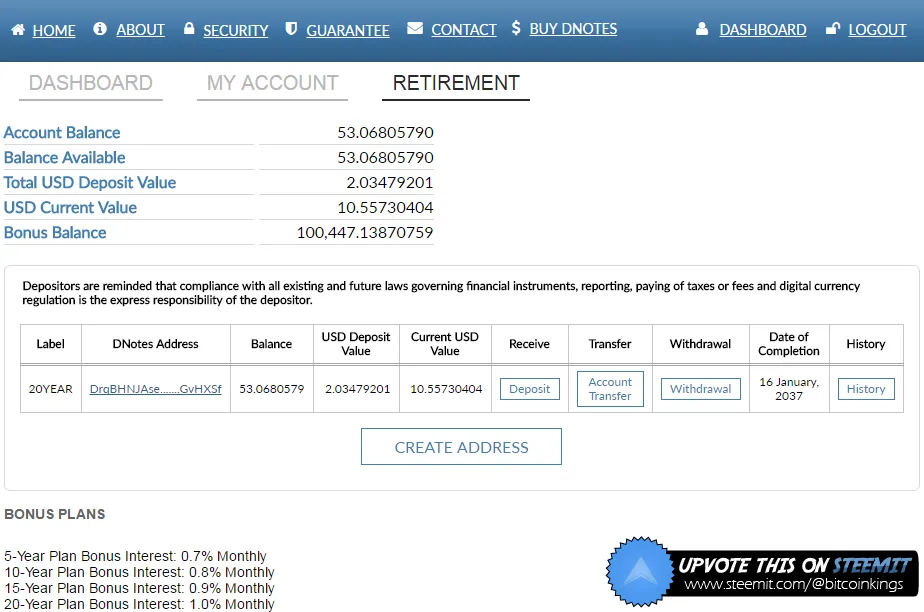Select the USD Current Value amount 10.55730404
This screenshot has height=612, width=924.
pyautogui.click(x=385, y=207)
